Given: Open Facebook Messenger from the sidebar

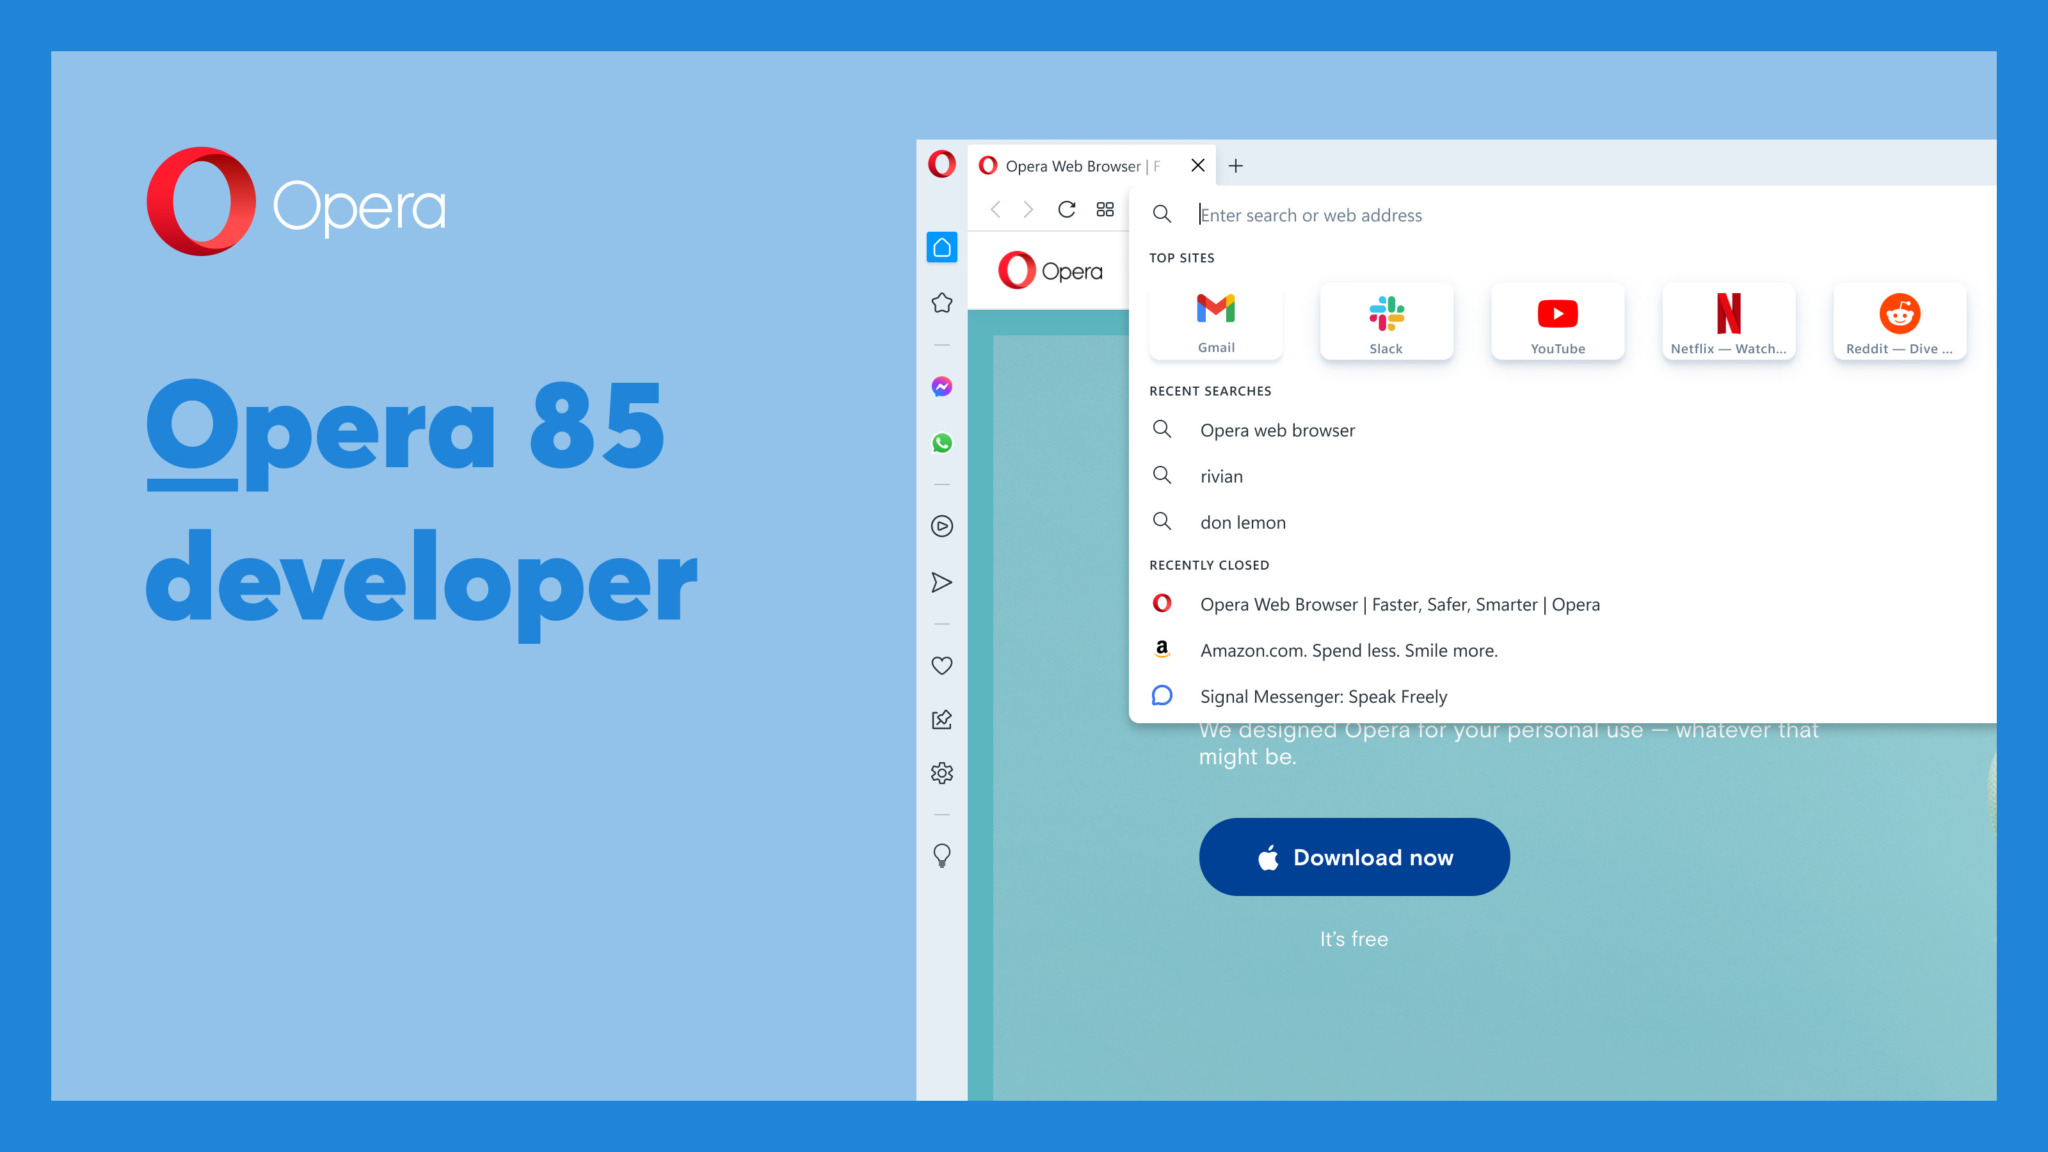Looking at the screenshot, I should point(941,386).
